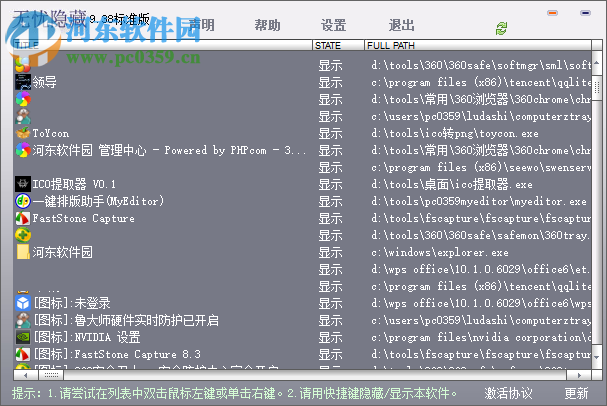Select the [图标]:未登录 blue cube icon
The image size is (607, 406).
pos(23,303)
